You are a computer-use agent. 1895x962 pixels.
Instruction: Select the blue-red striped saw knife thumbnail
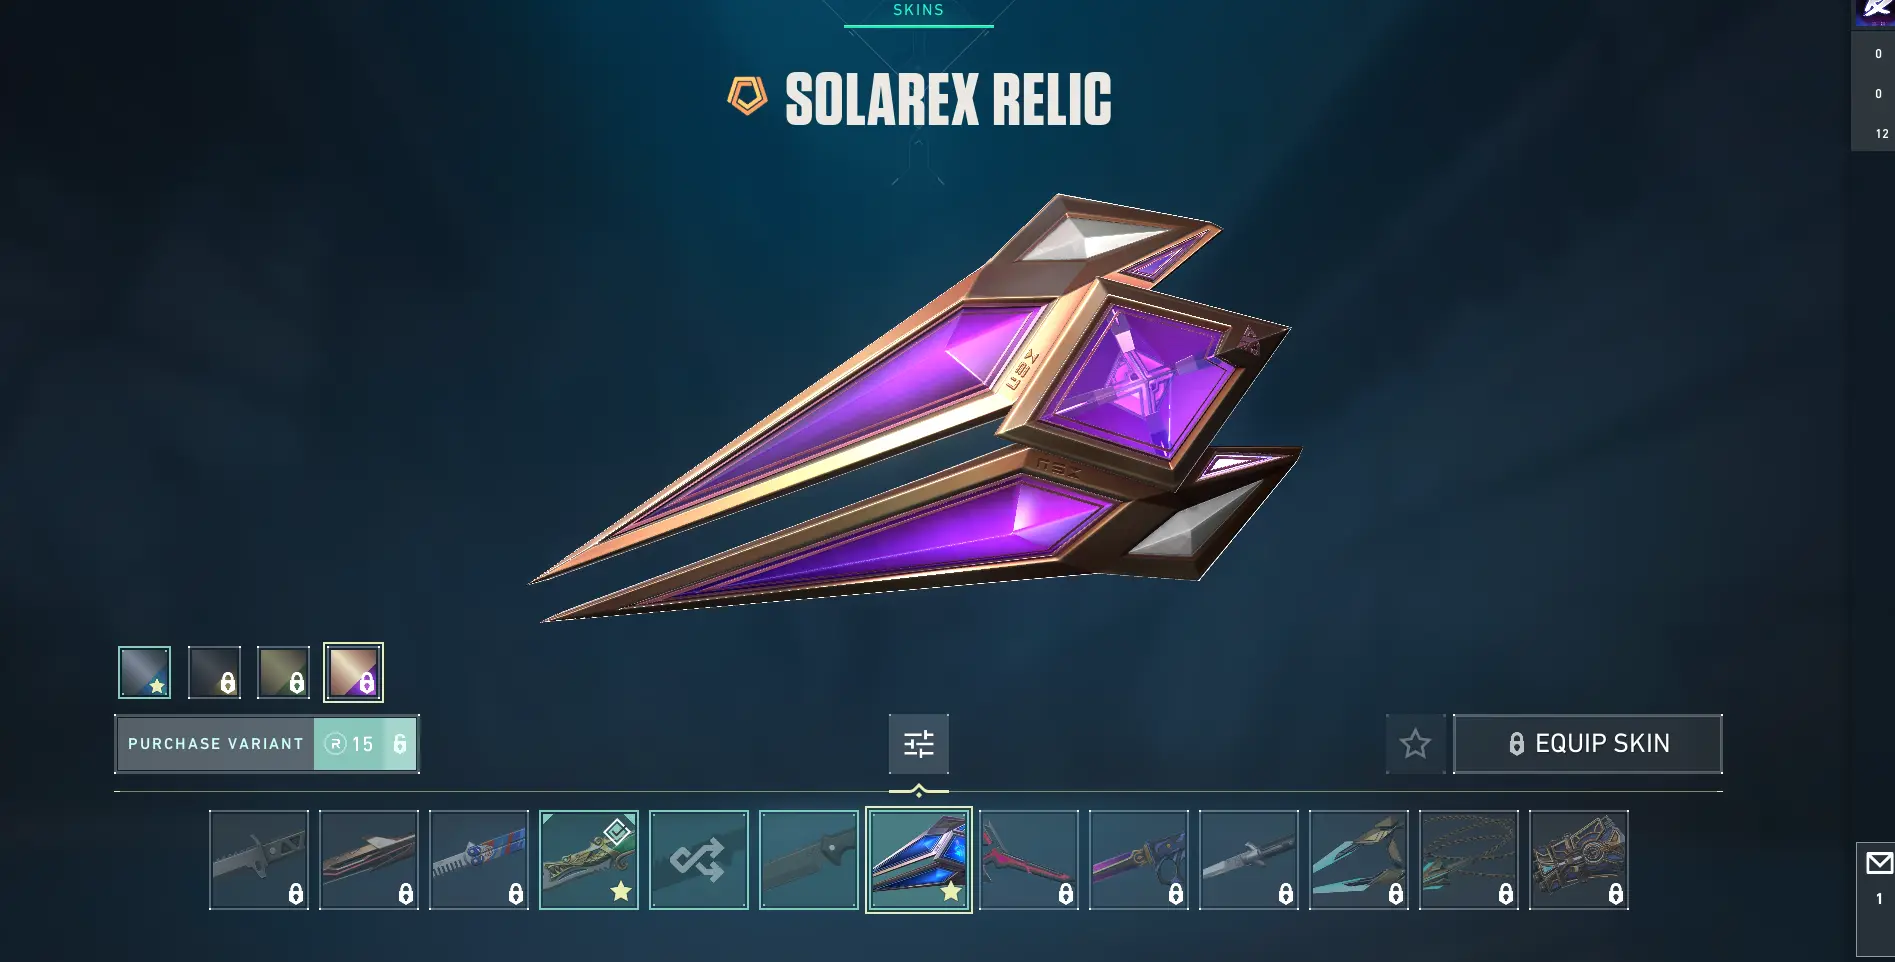(x=478, y=860)
